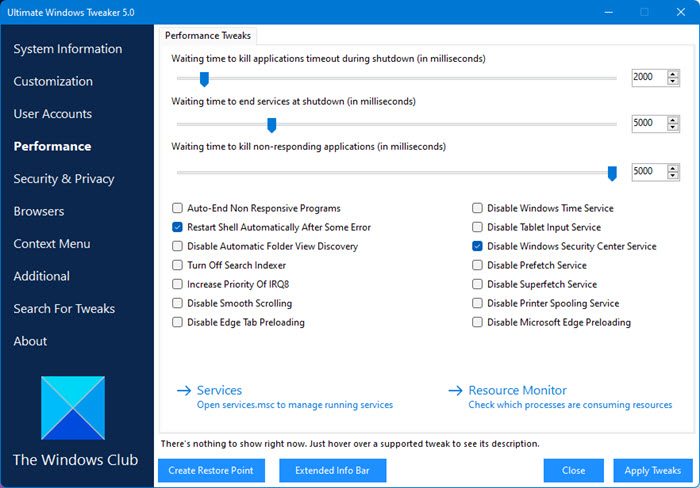Click Extended Info Bar button
Screen dimensions: 700x488
point(333,471)
